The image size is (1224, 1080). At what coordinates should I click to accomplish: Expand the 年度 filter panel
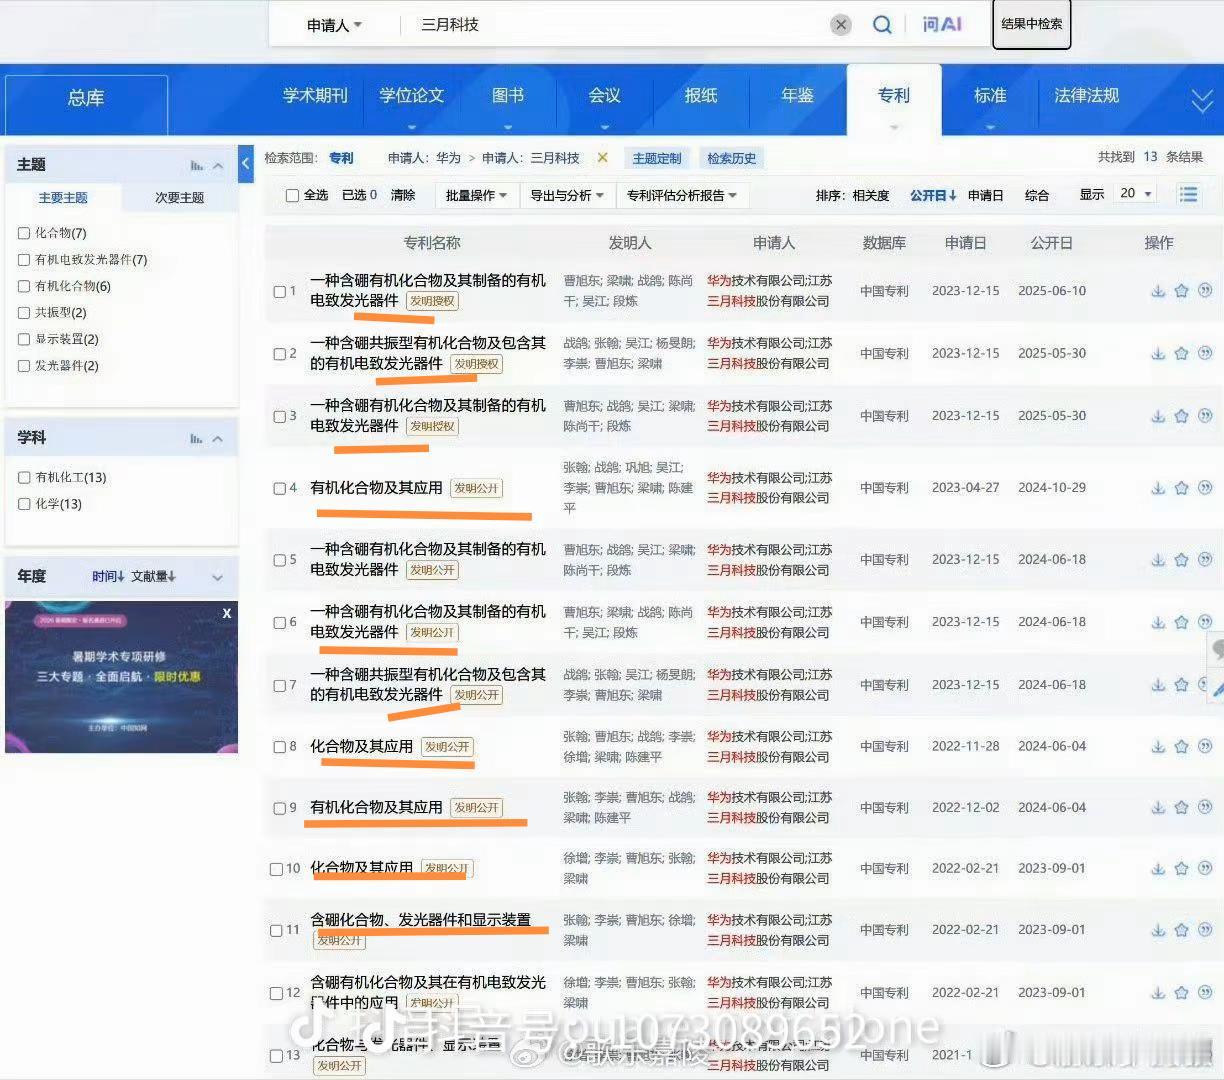(x=217, y=577)
